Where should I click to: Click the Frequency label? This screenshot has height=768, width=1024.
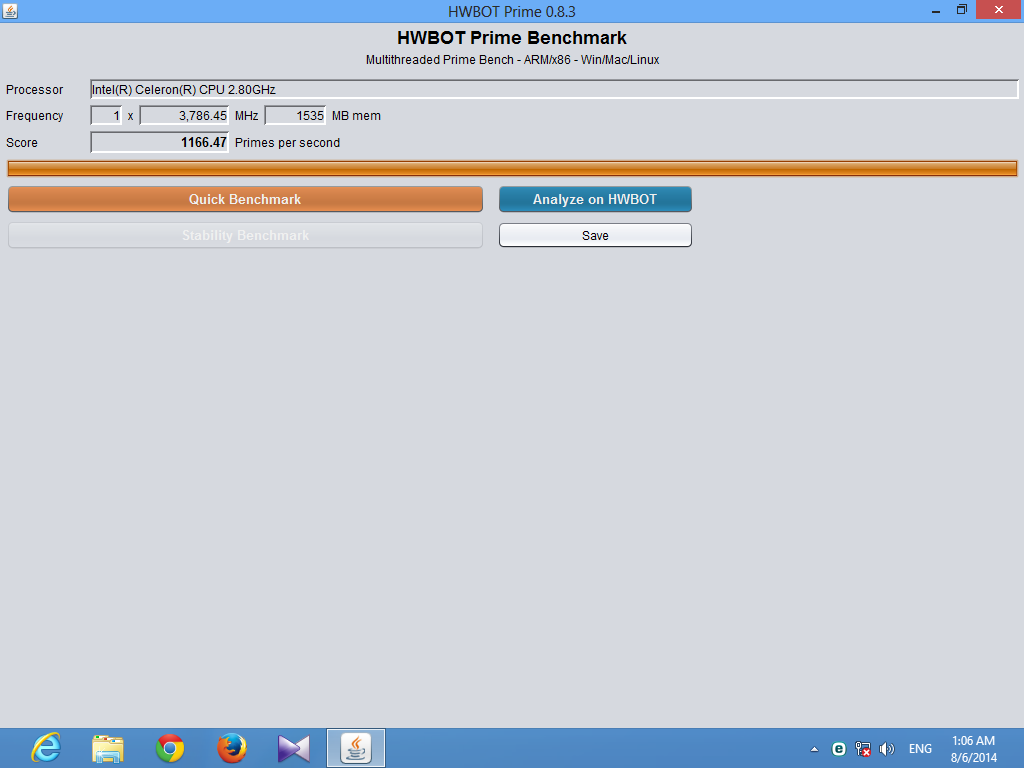point(35,116)
